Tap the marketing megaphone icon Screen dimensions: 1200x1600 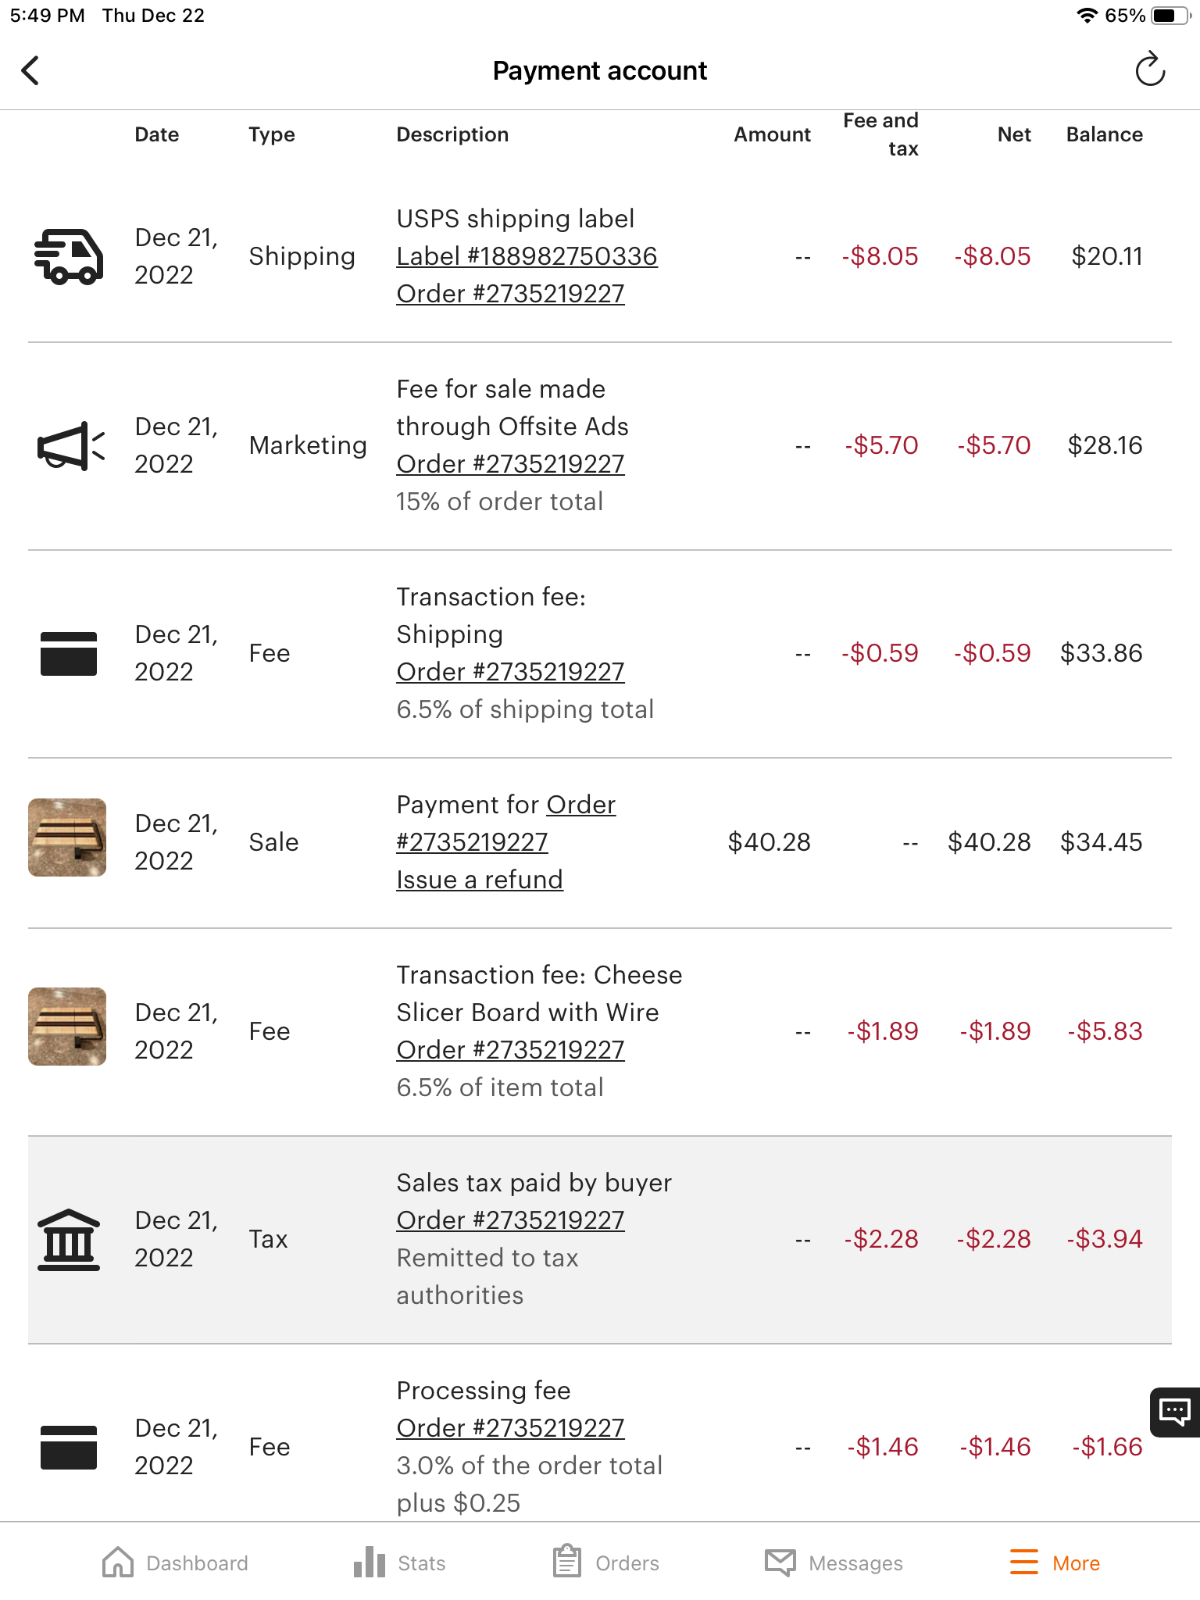tap(70, 446)
